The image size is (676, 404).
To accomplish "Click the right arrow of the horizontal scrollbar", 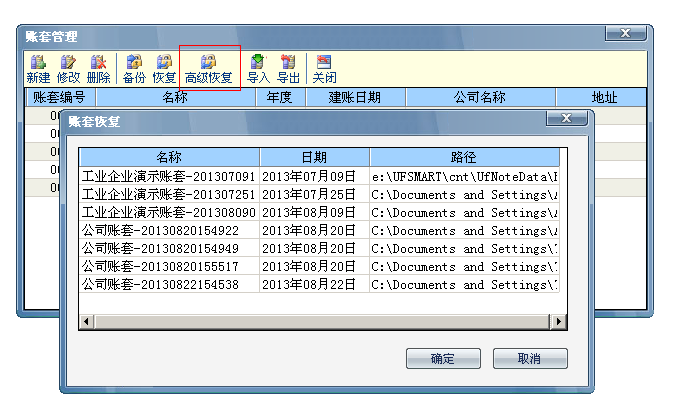I will click(559, 322).
